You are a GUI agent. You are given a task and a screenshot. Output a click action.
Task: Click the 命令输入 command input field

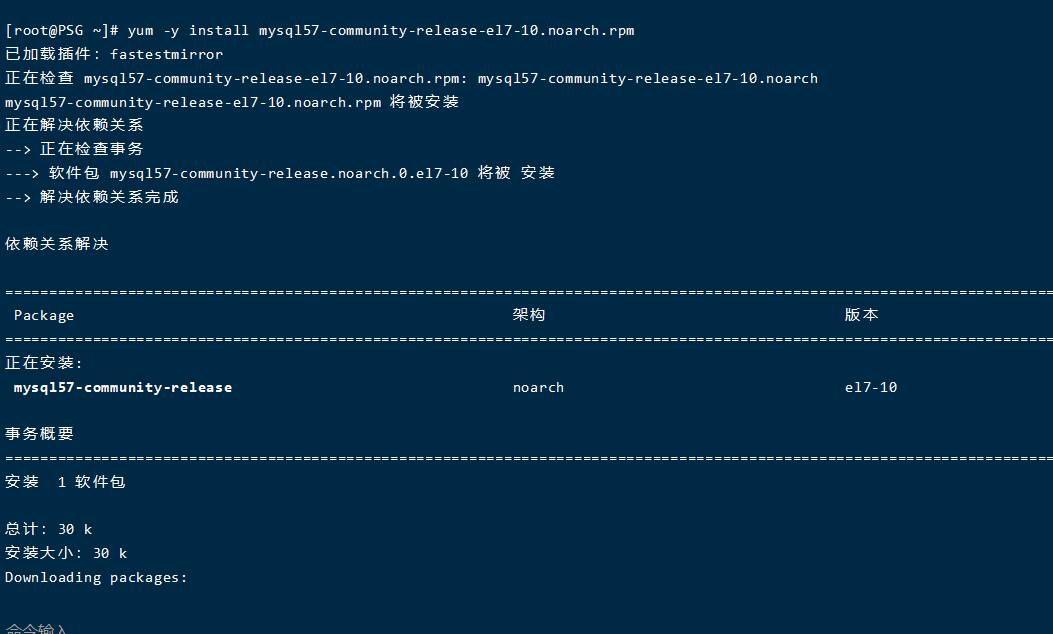point(36,629)
